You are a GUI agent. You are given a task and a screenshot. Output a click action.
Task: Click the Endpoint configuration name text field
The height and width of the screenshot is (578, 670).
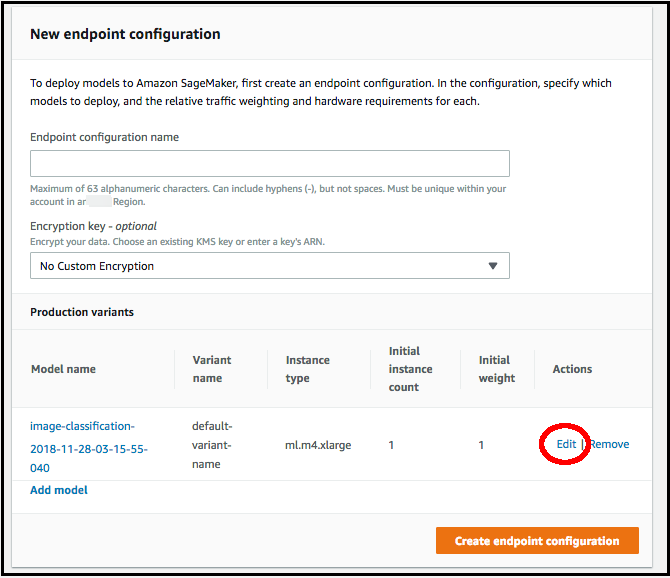(269, 164)
